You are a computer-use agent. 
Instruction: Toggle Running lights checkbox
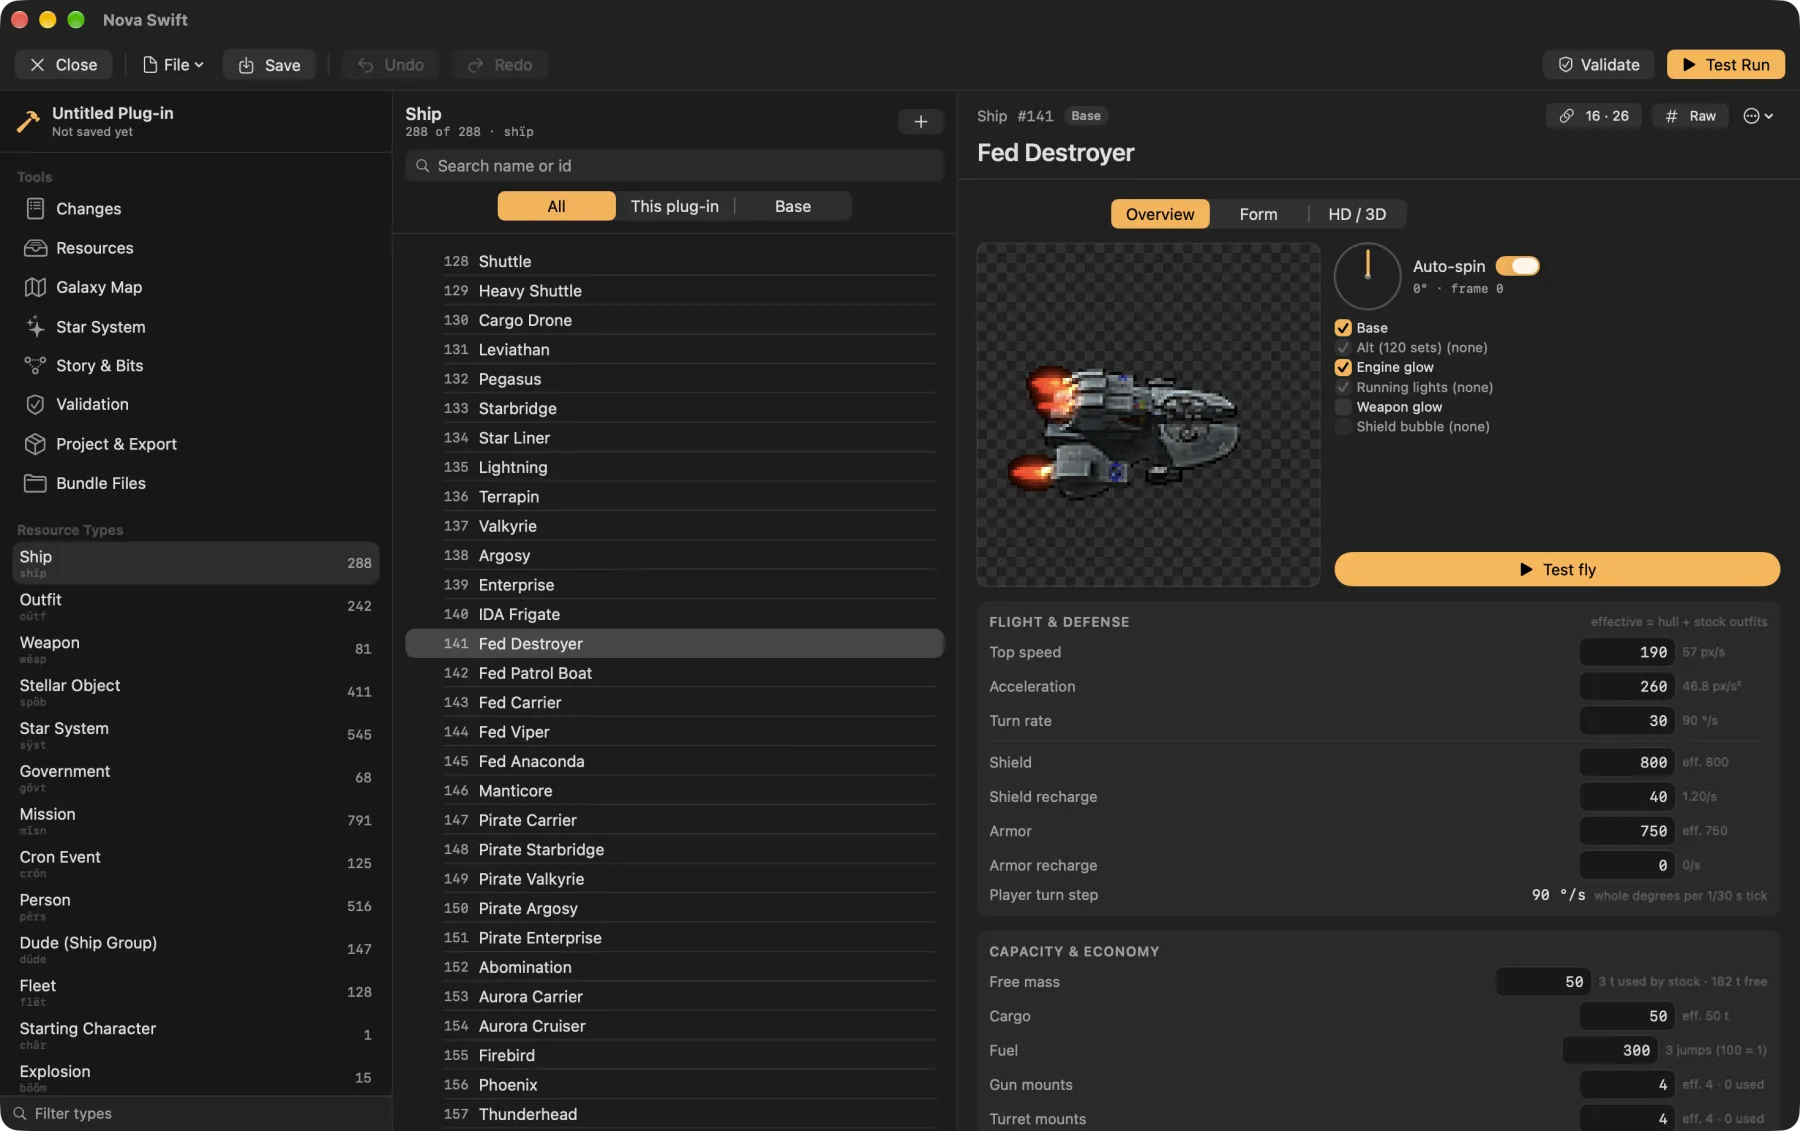1343,387
